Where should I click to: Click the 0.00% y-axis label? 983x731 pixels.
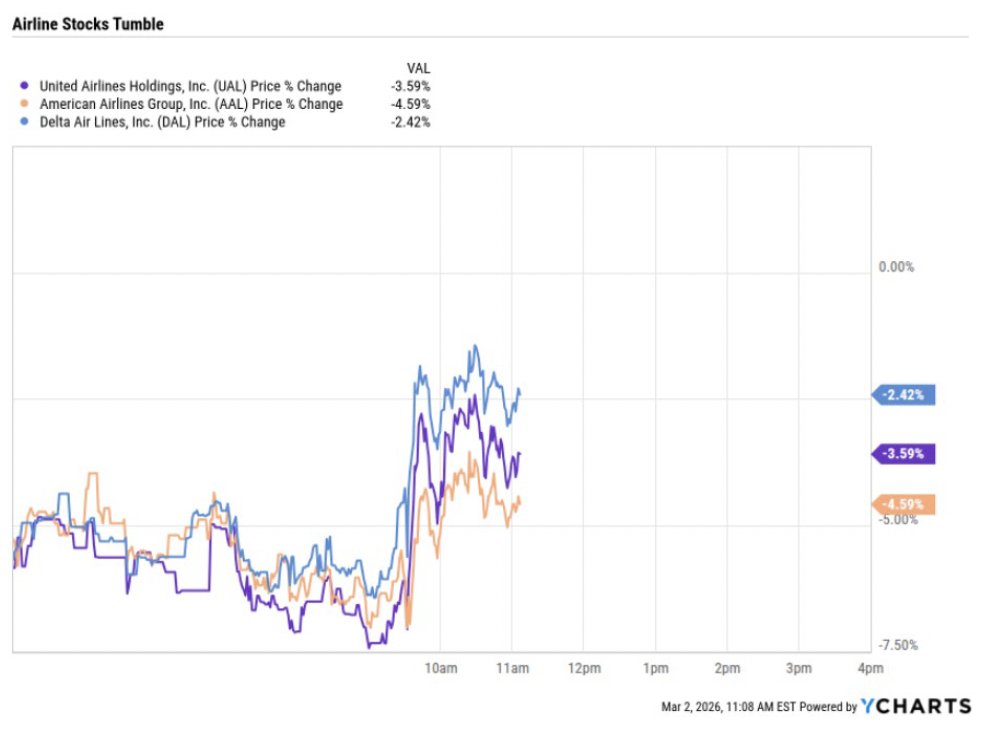point(896,267)
